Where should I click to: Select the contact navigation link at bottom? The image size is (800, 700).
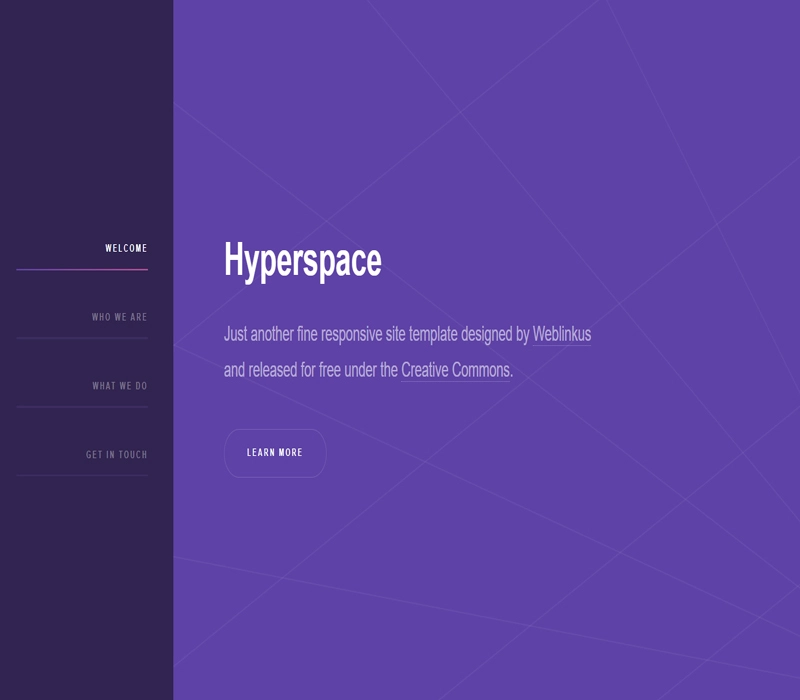coord(115,453)
